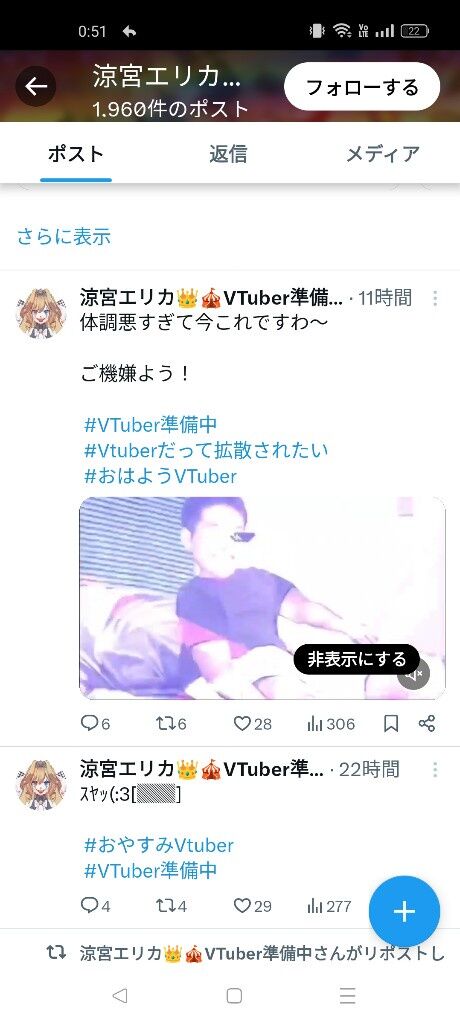Open hashtag #おはようVTuber

coord(160,475)
